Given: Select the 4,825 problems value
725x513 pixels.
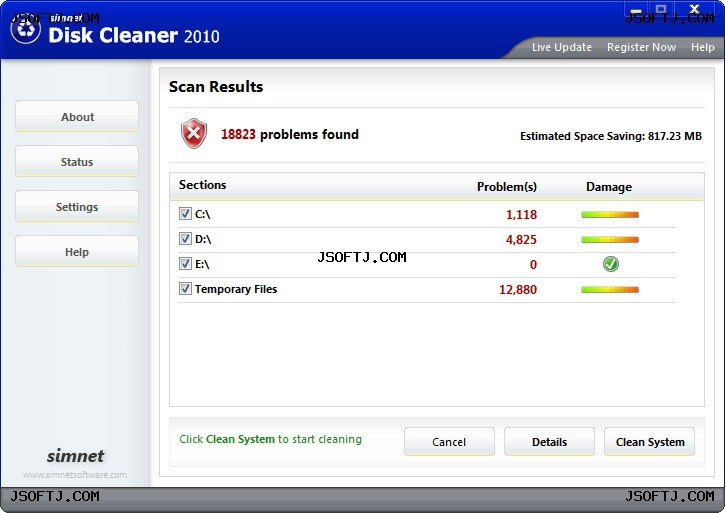Looking at the screenshot, I should [522, 240].
